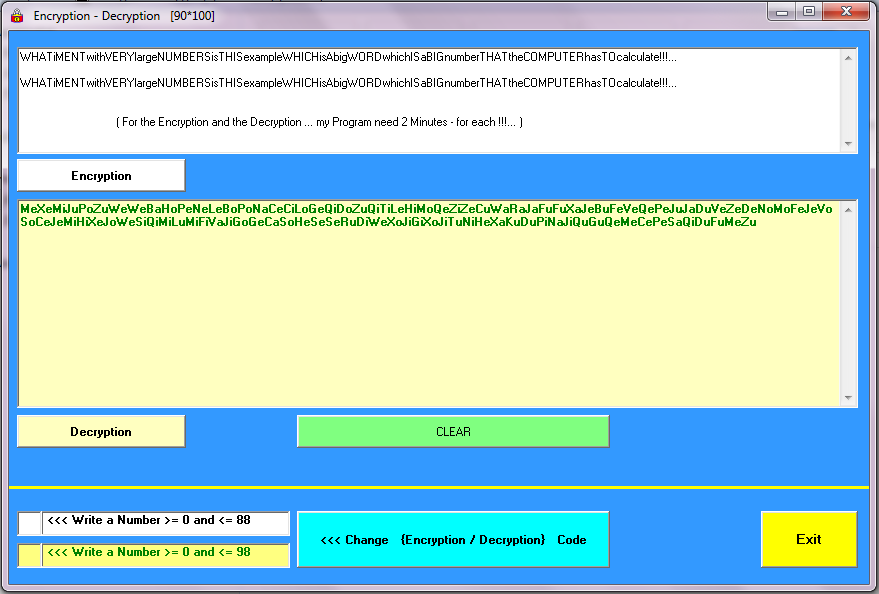879x594 pixels.
Task: Focus the small white number box for <= 88
Action: tap(29, 523)
